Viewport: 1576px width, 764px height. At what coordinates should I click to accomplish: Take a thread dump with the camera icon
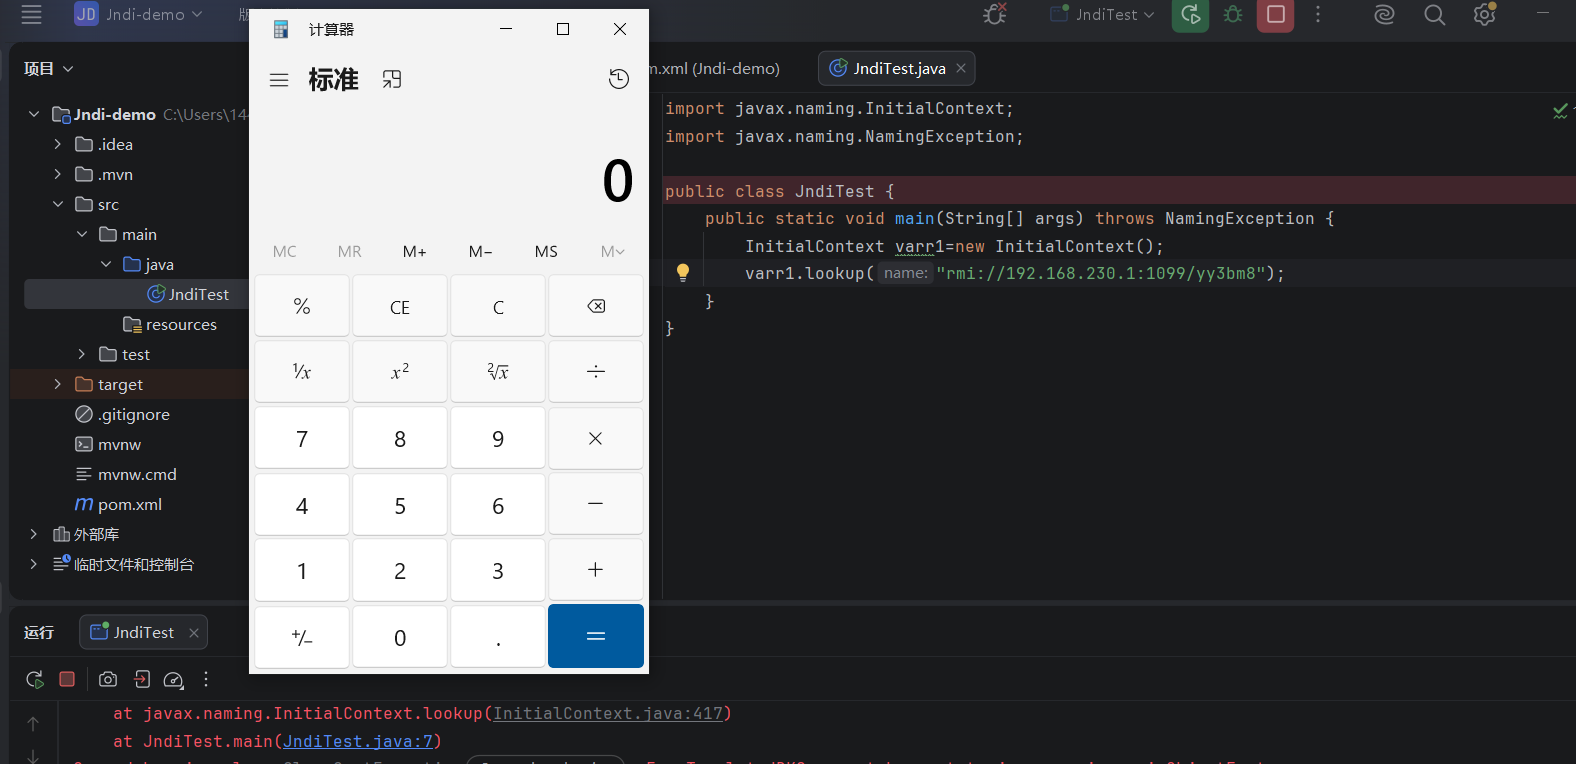click(108, 679)
